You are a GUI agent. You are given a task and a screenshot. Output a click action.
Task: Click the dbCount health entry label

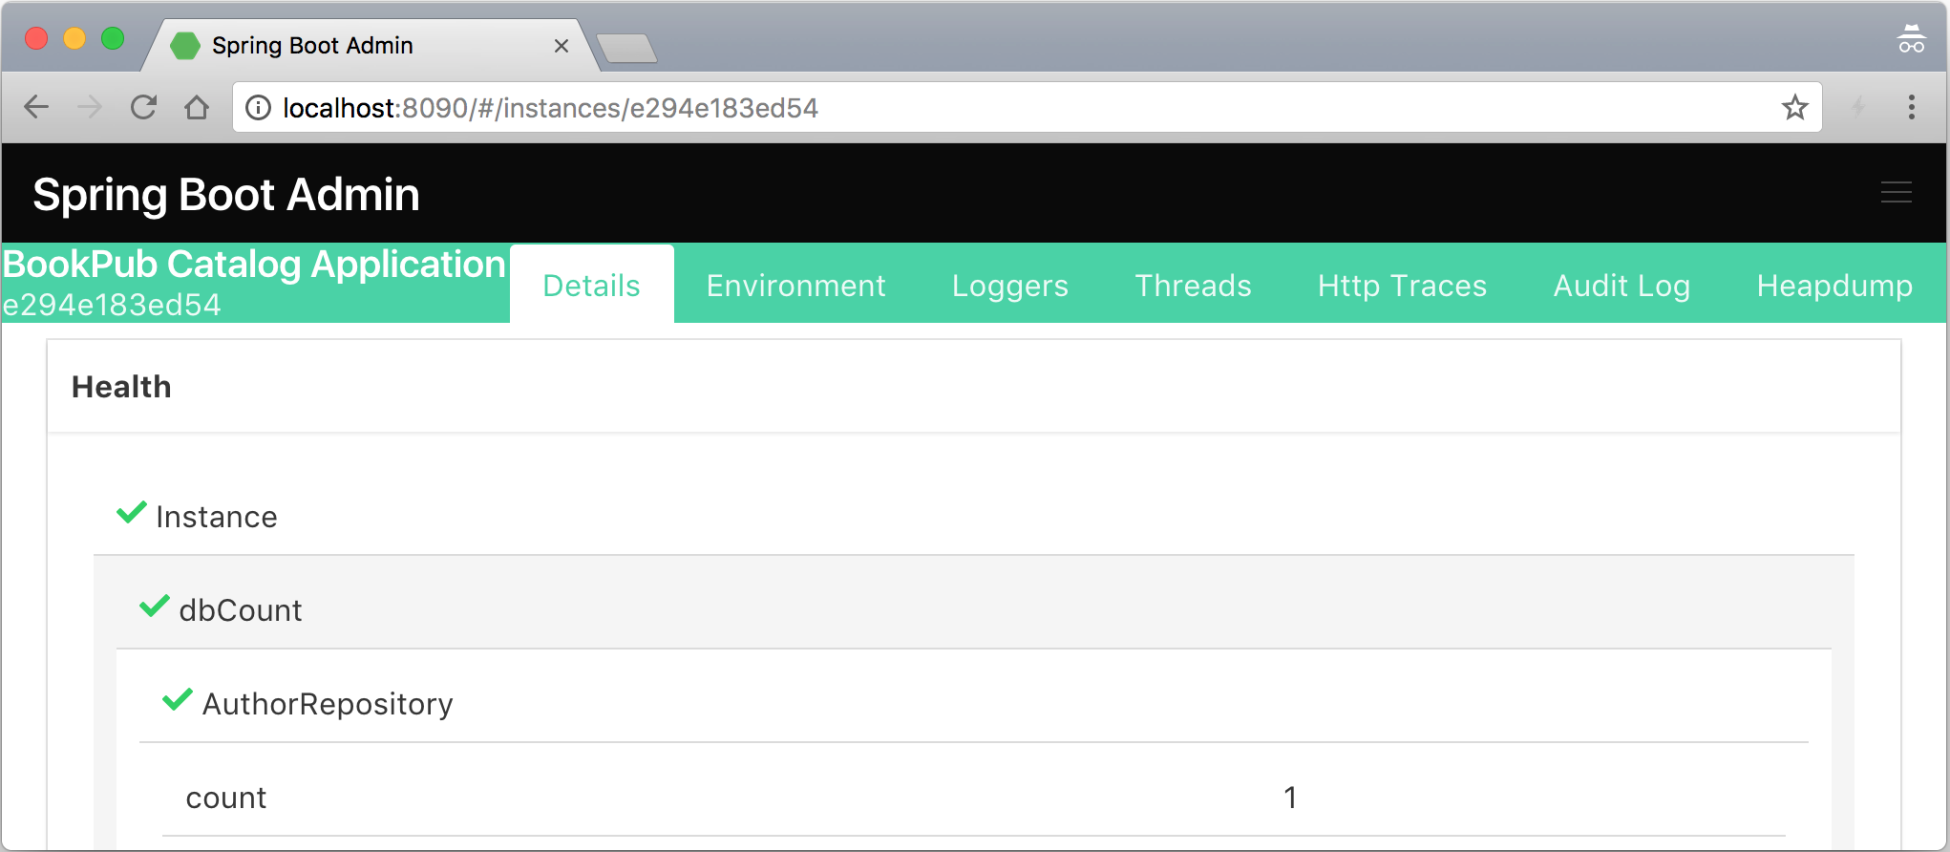(240, 610)
